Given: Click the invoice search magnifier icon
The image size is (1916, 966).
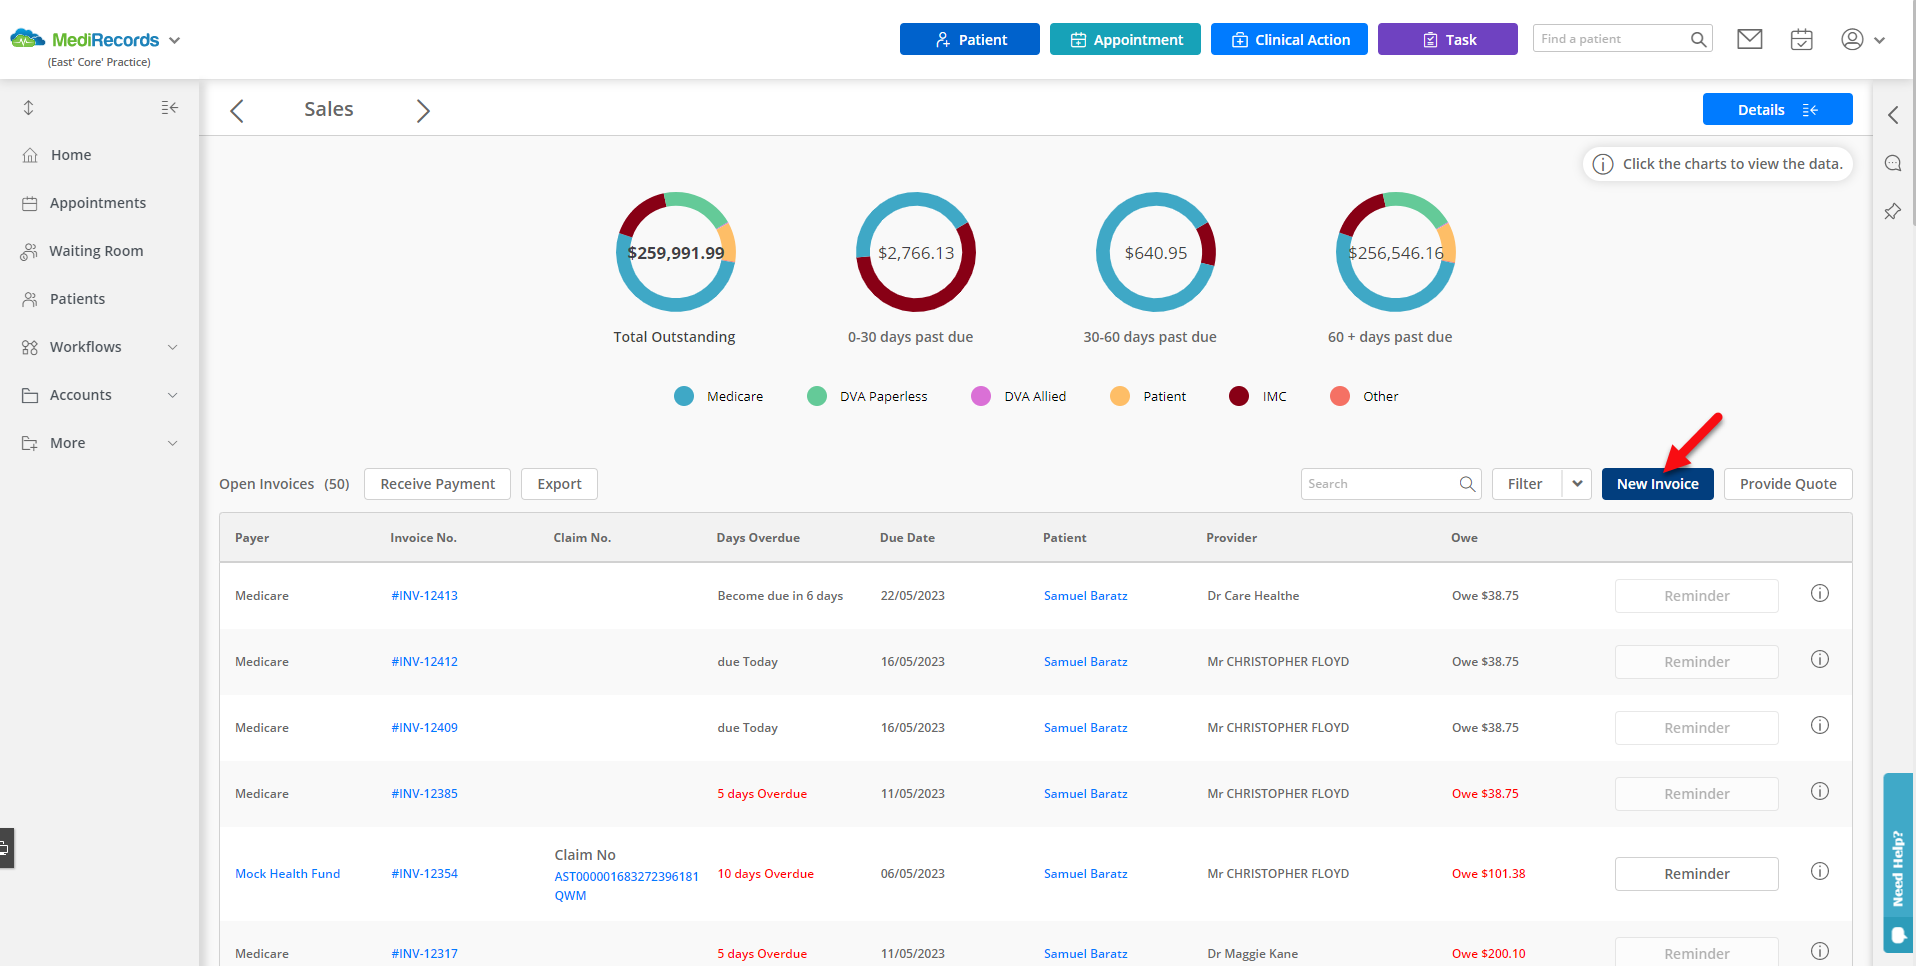Looking at the screenshot, I should (x=1467, y=484).
